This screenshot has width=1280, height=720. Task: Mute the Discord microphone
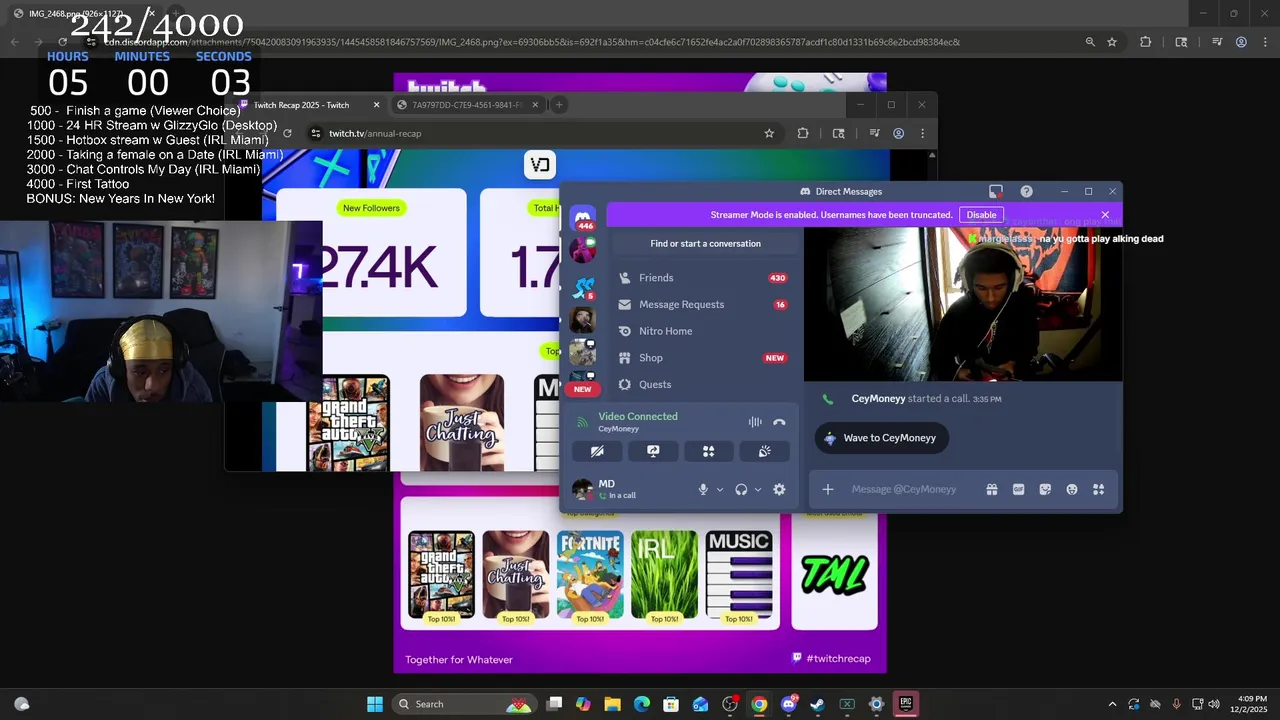click(703, 489)
